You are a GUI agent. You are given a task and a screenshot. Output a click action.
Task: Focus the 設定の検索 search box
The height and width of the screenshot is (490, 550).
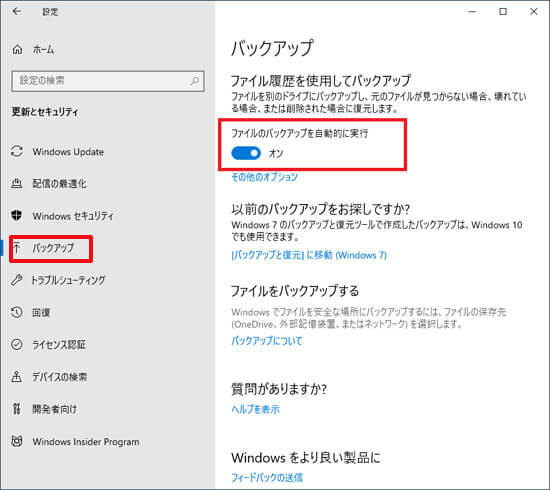pos(108,81)
